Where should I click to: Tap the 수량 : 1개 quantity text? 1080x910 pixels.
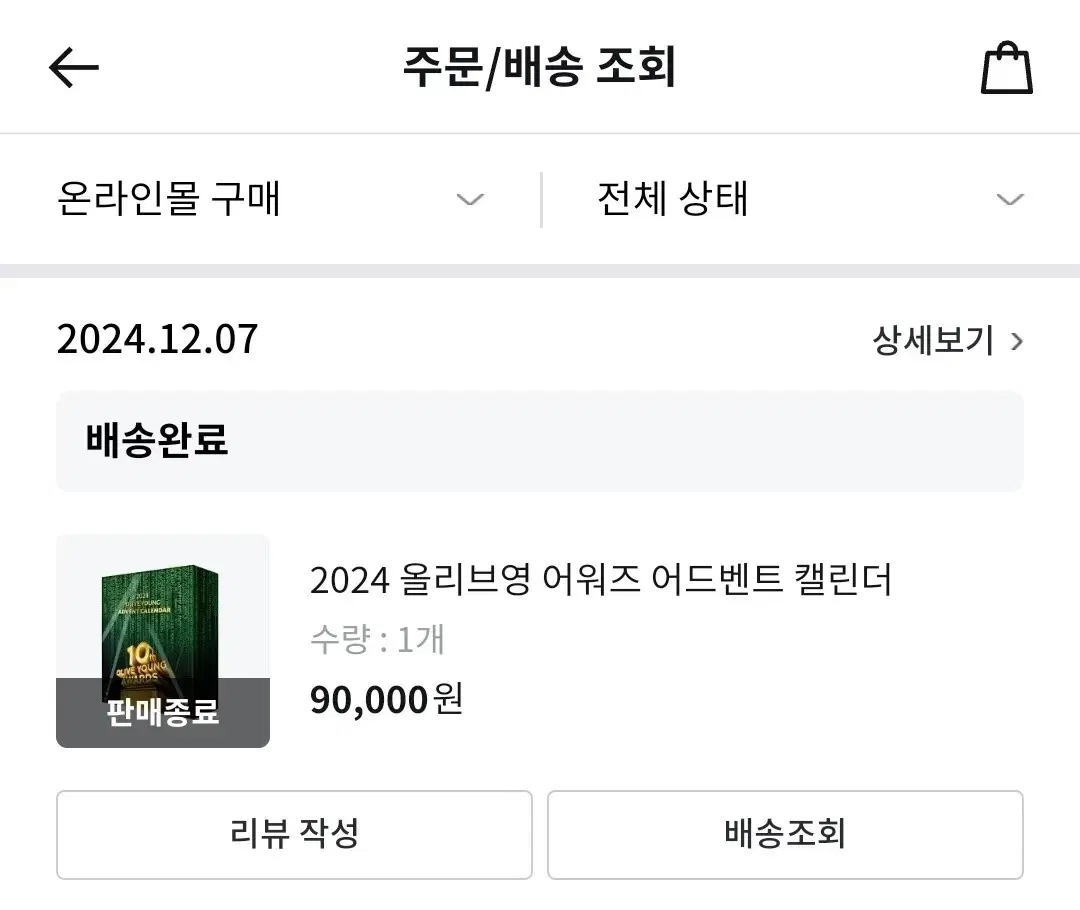tap(377, 639)
